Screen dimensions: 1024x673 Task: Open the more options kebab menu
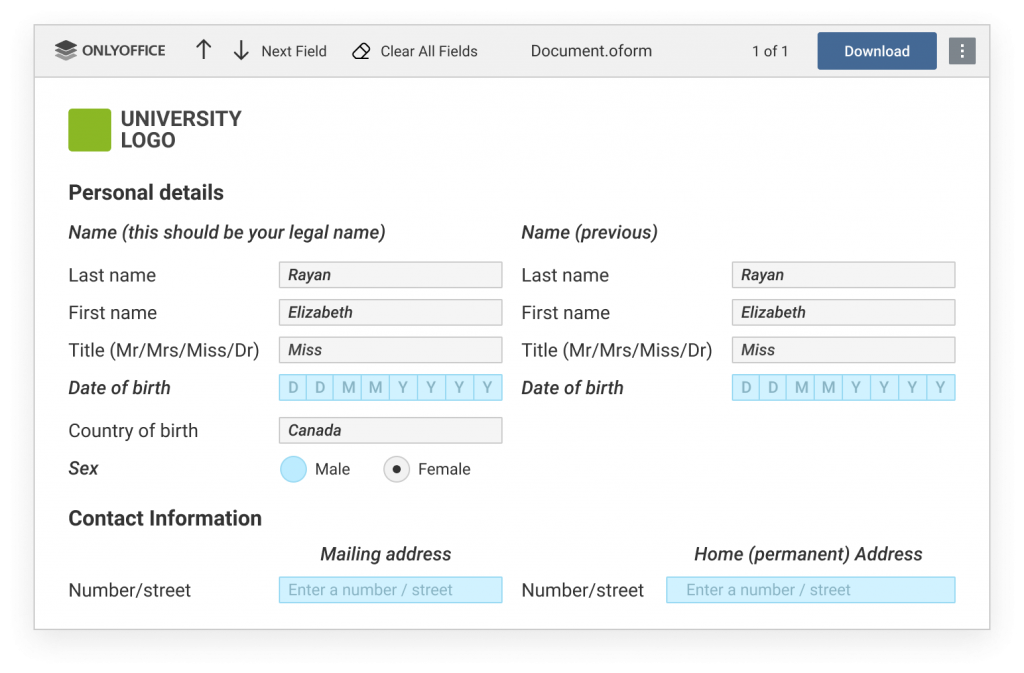point(962,50)
